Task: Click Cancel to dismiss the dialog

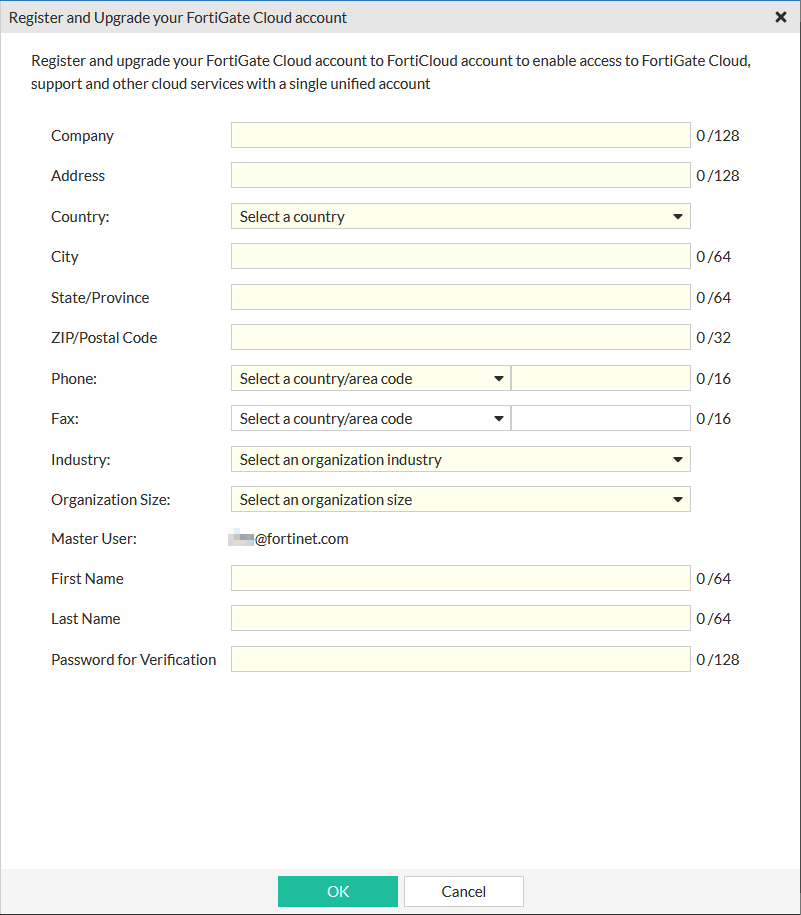Action: (x=463, y=891)
